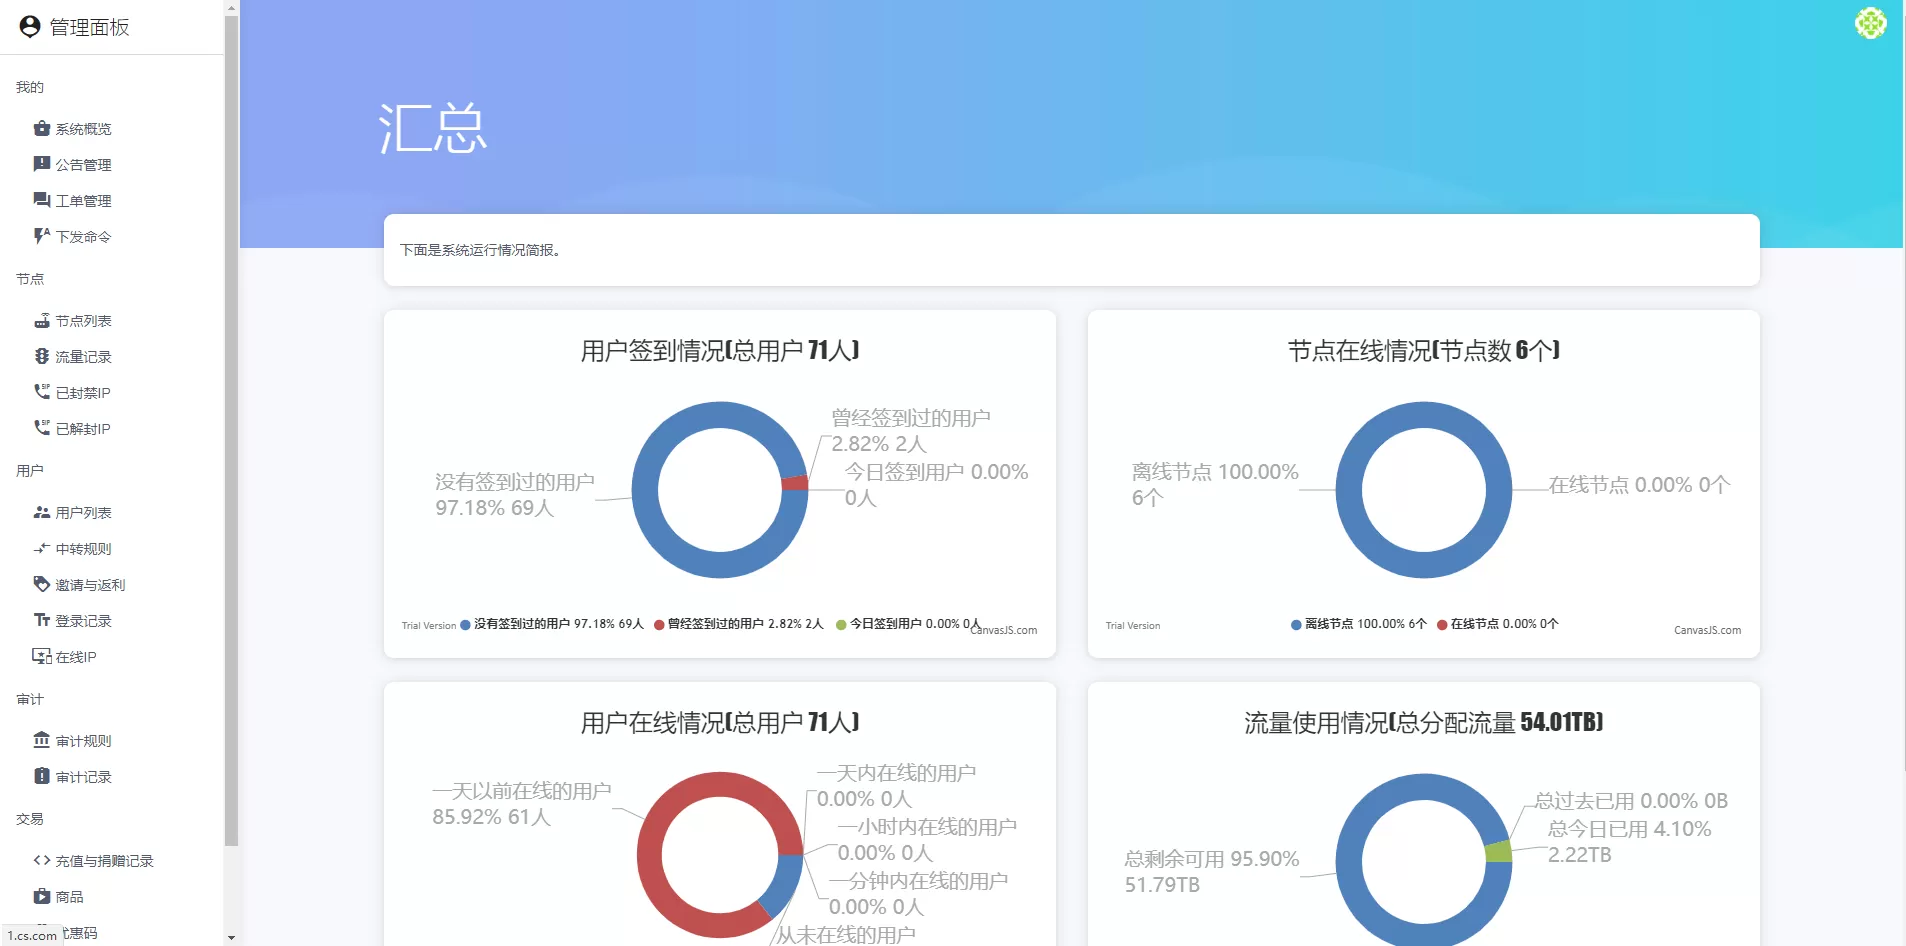1906x946 pixels.
Task: Click the 工单管理 chat bubble icon
Action: (41, 200)
